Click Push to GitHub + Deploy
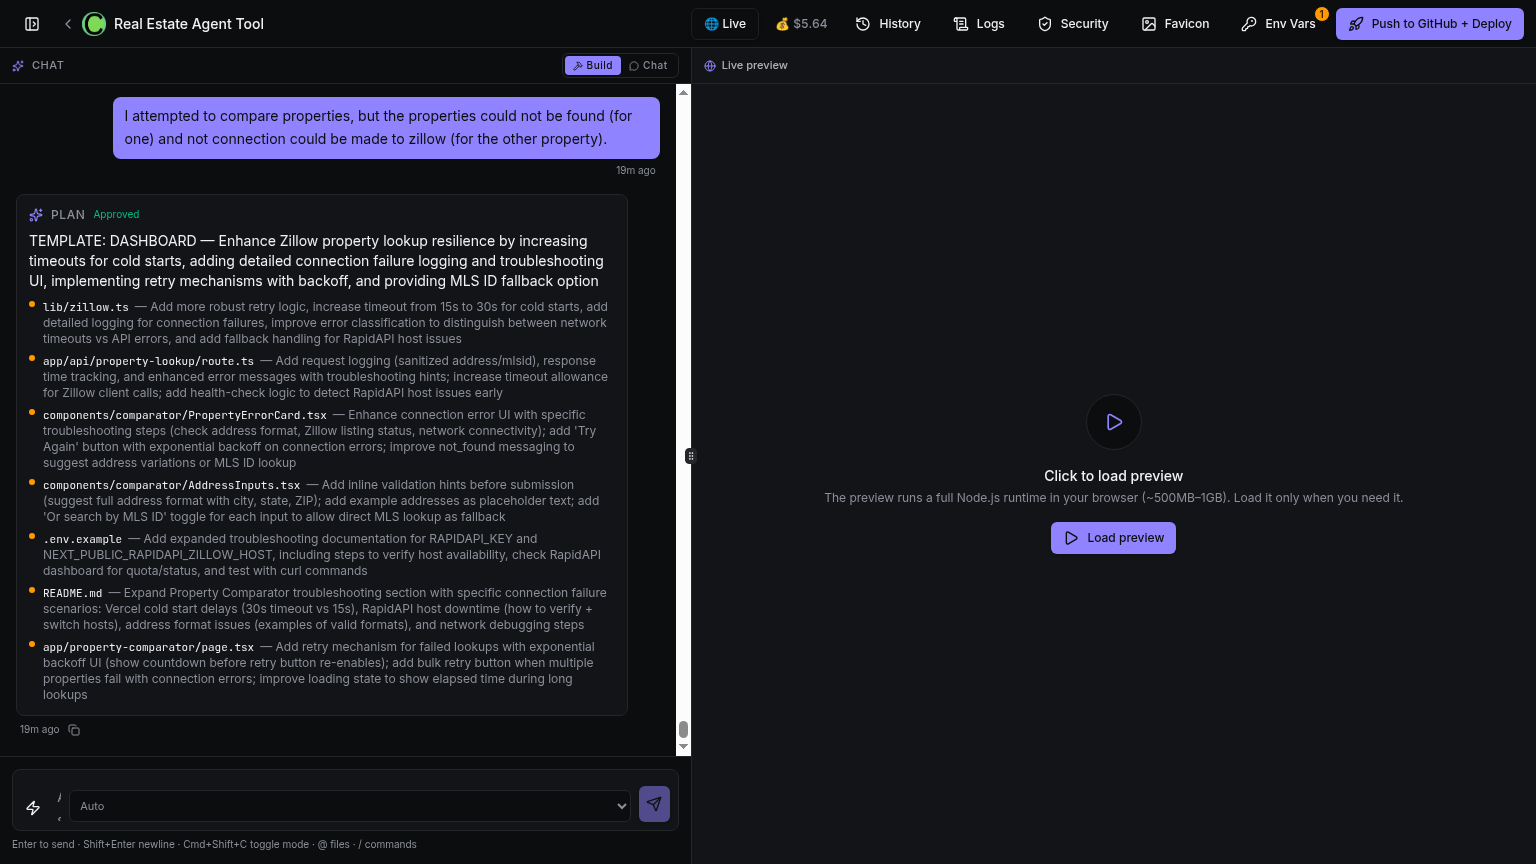1536x864 pixels. 1430,24
